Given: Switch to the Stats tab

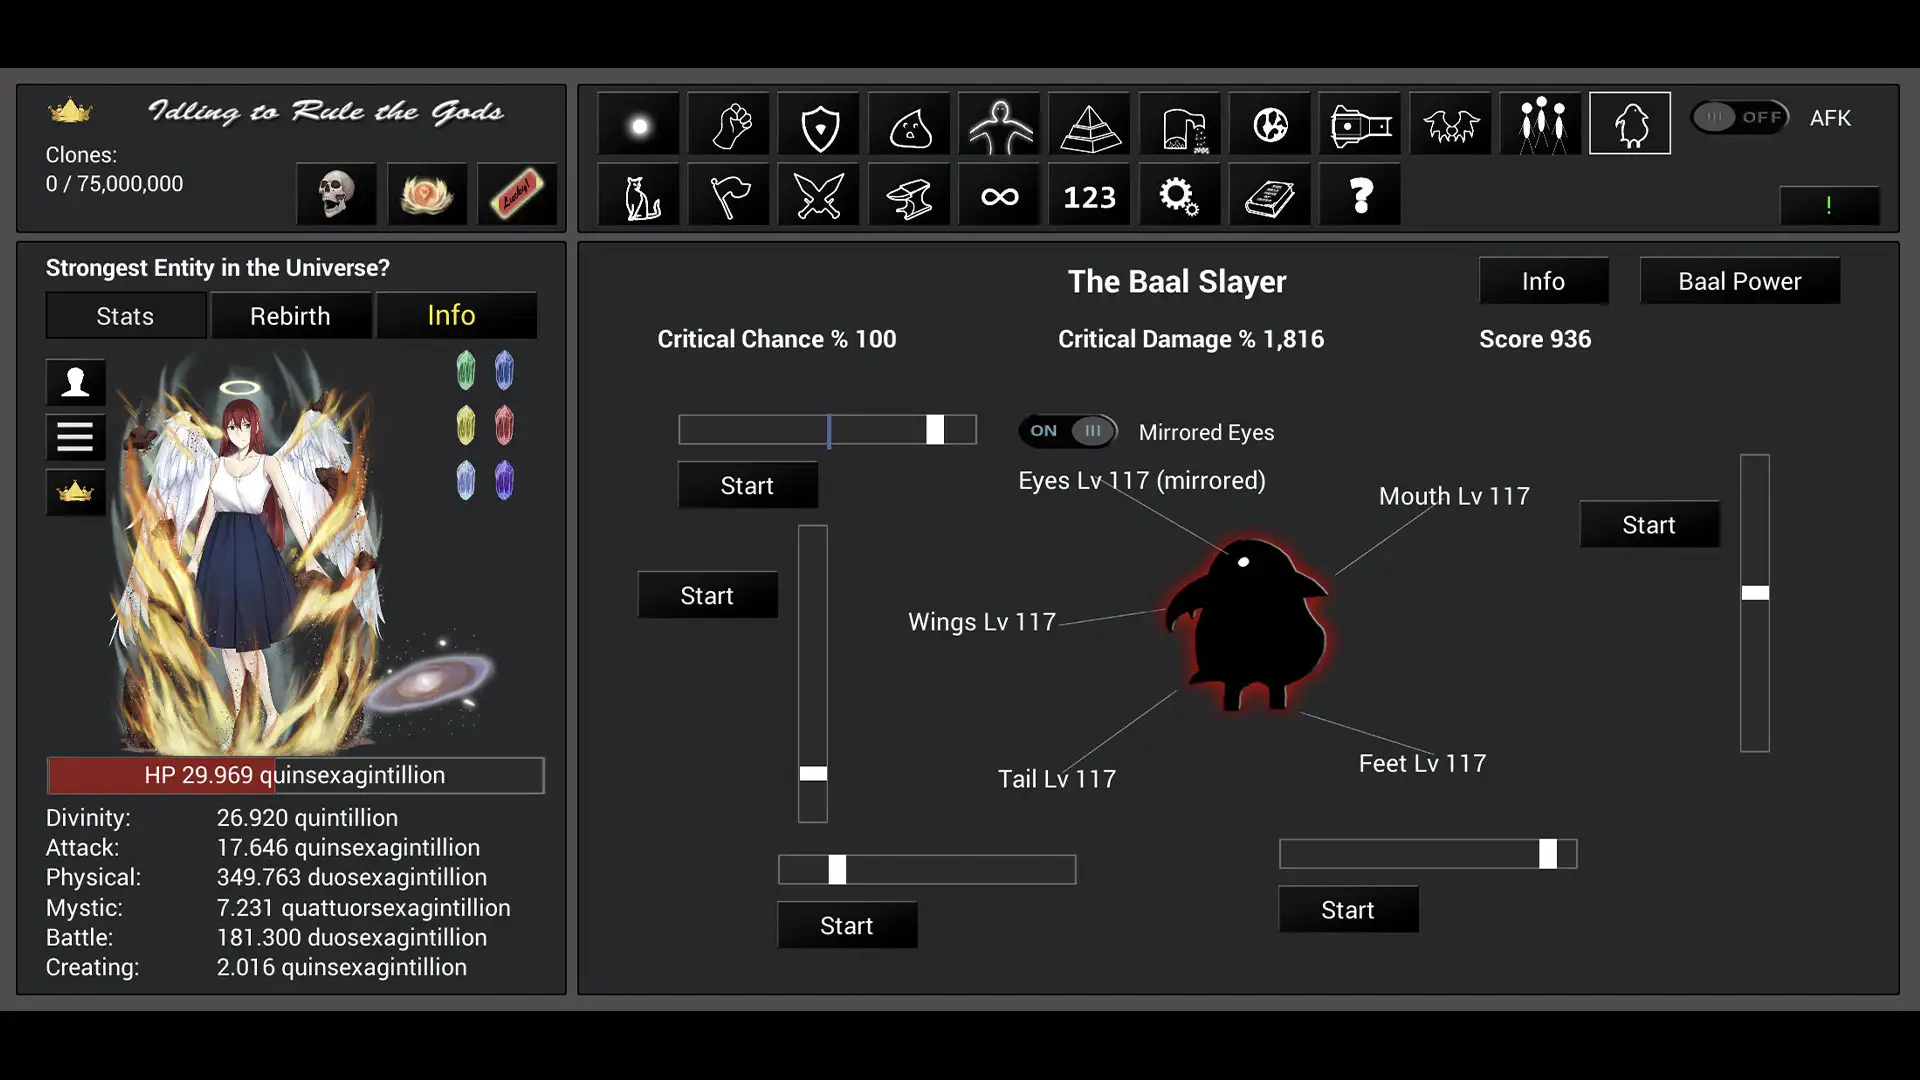Looking at the screenshot, I should point(125,316).
